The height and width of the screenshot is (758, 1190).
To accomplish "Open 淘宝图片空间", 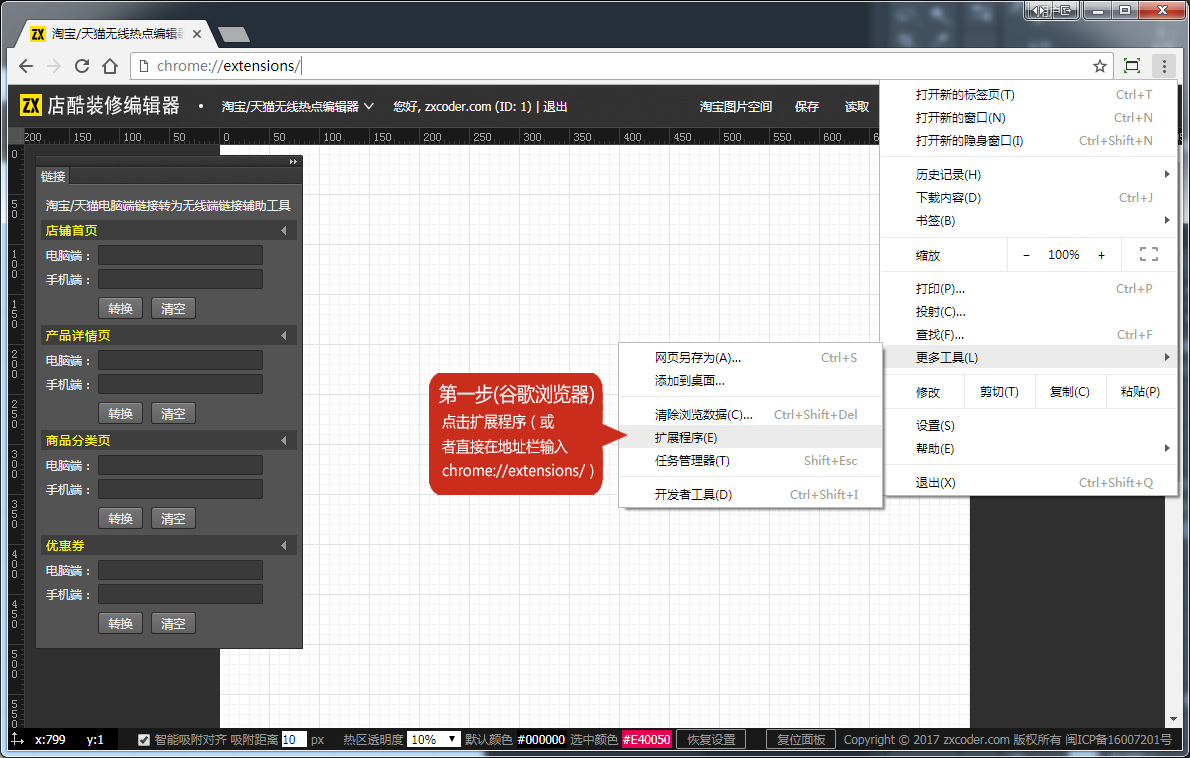I will [735, 107].
